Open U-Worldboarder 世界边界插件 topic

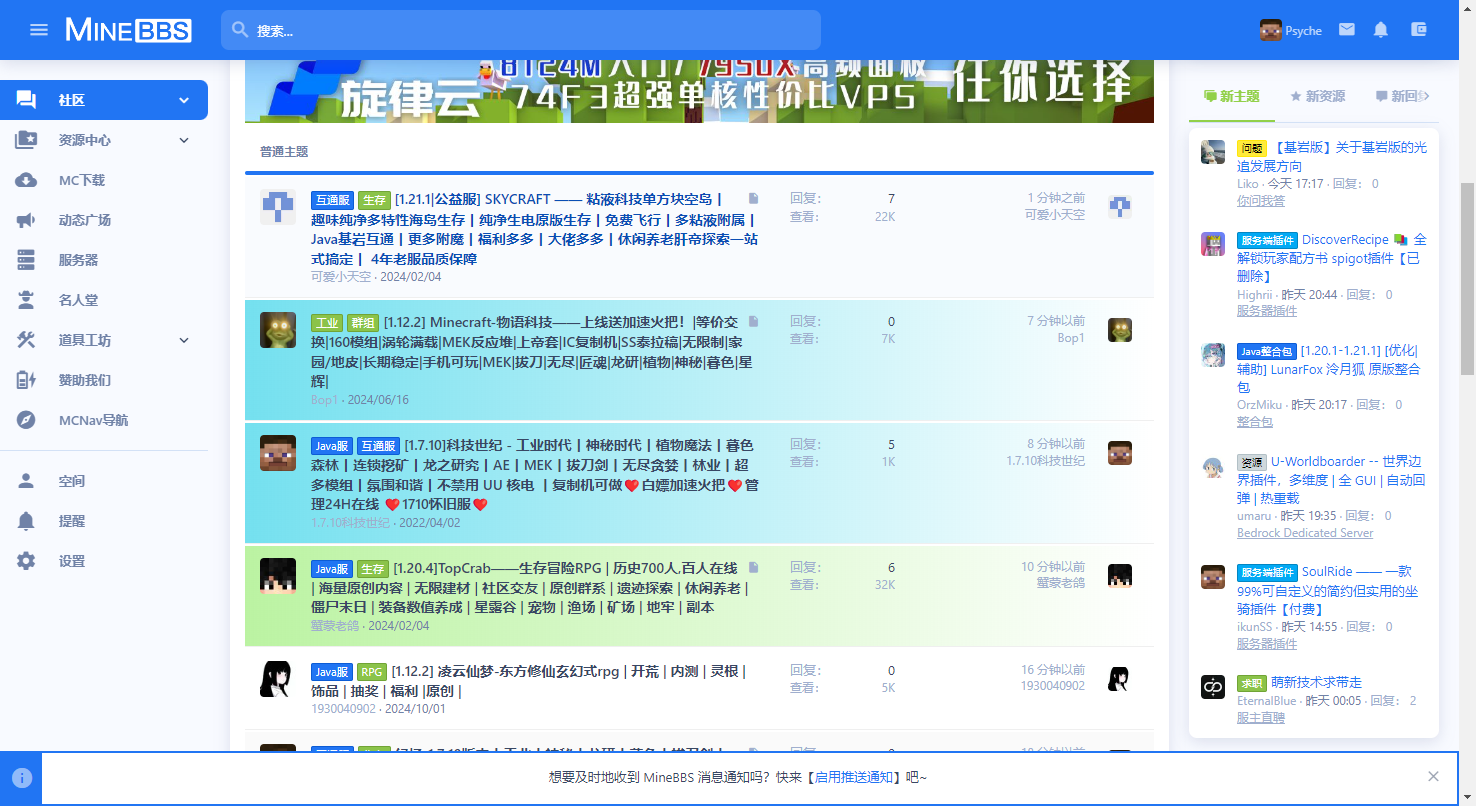point(1331,479)
